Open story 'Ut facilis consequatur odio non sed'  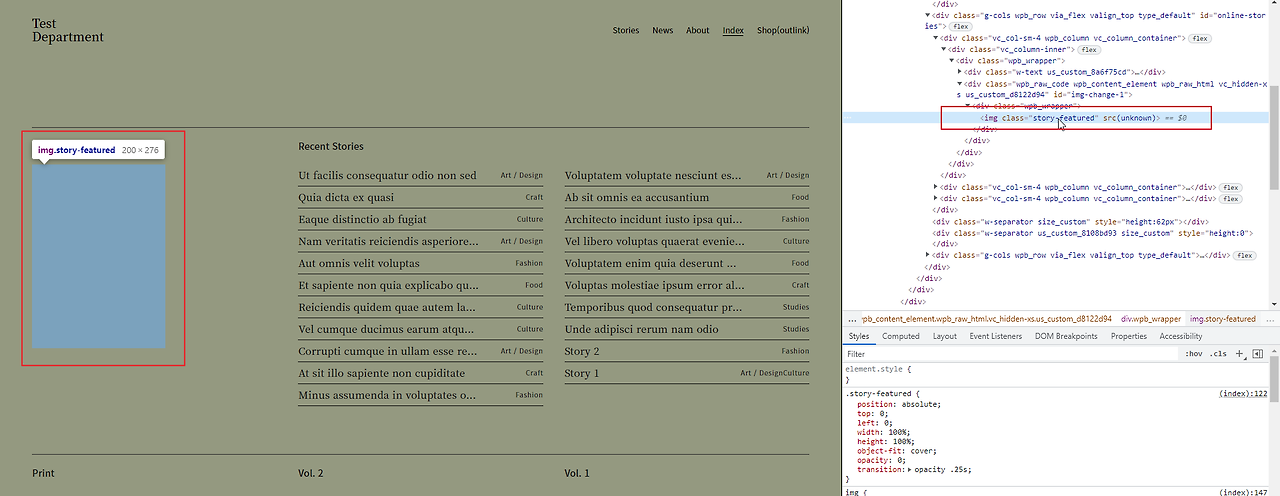coord(387,175)
